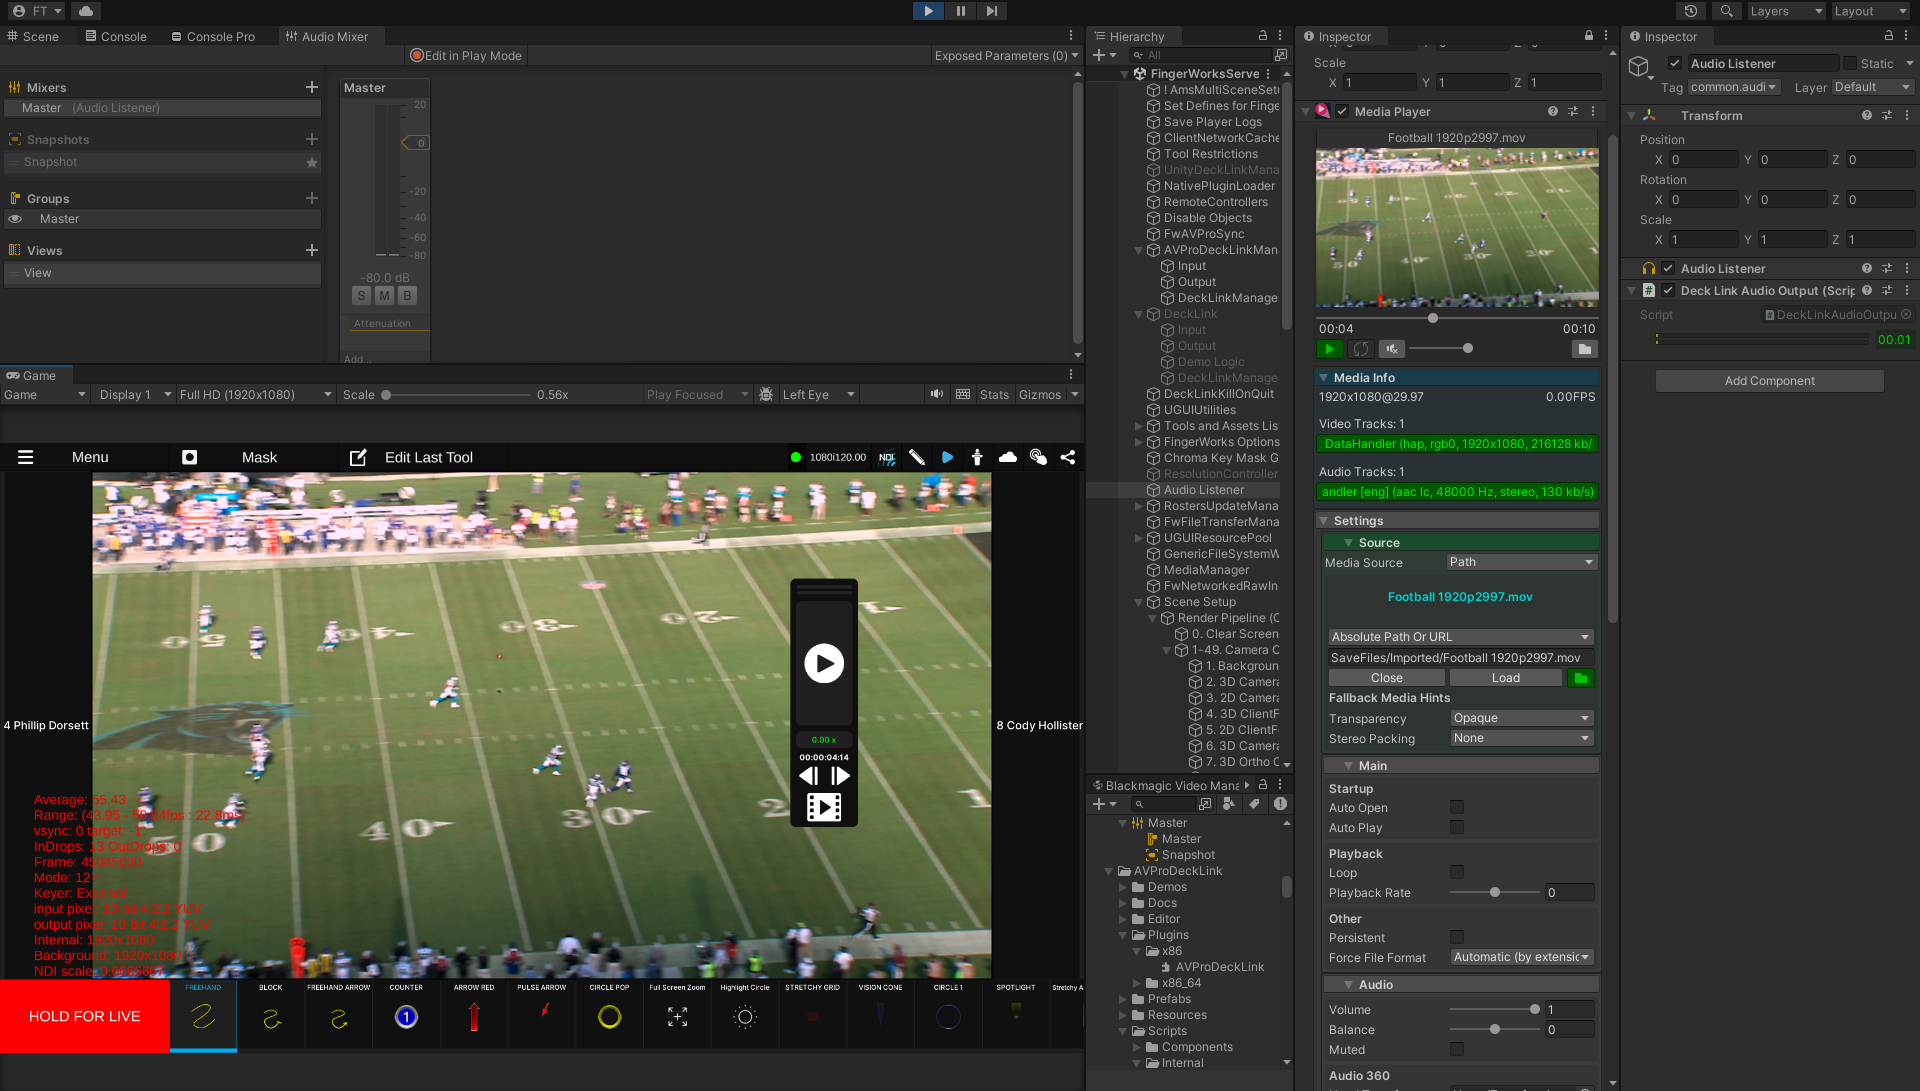Open the Transparency Opaque dropdown
Image resolution: width=1920 pixels, height=1091 pixels.
click(x=1520, y=718)
